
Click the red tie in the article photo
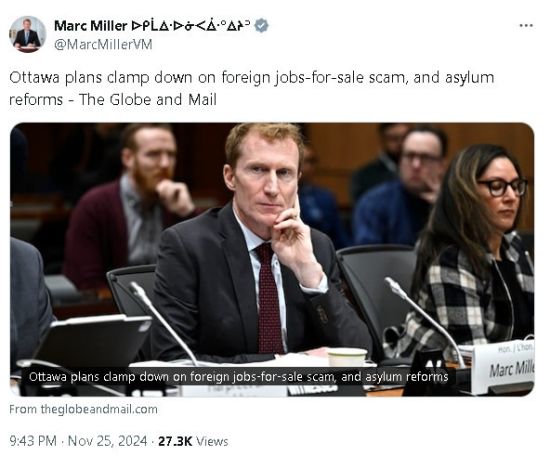click(269, 298)
